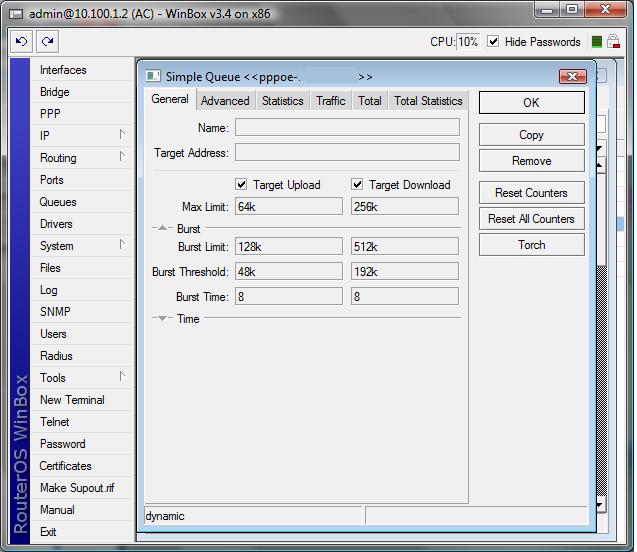Click the Remove button
637x552 pixels.
click(531, 161)
